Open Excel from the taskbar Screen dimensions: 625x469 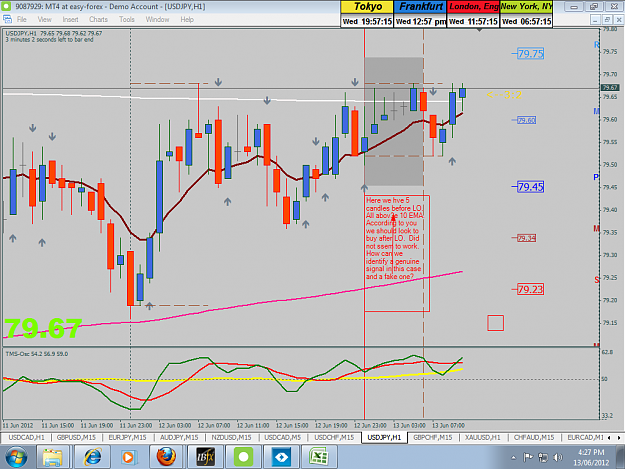tap(319, 457)
